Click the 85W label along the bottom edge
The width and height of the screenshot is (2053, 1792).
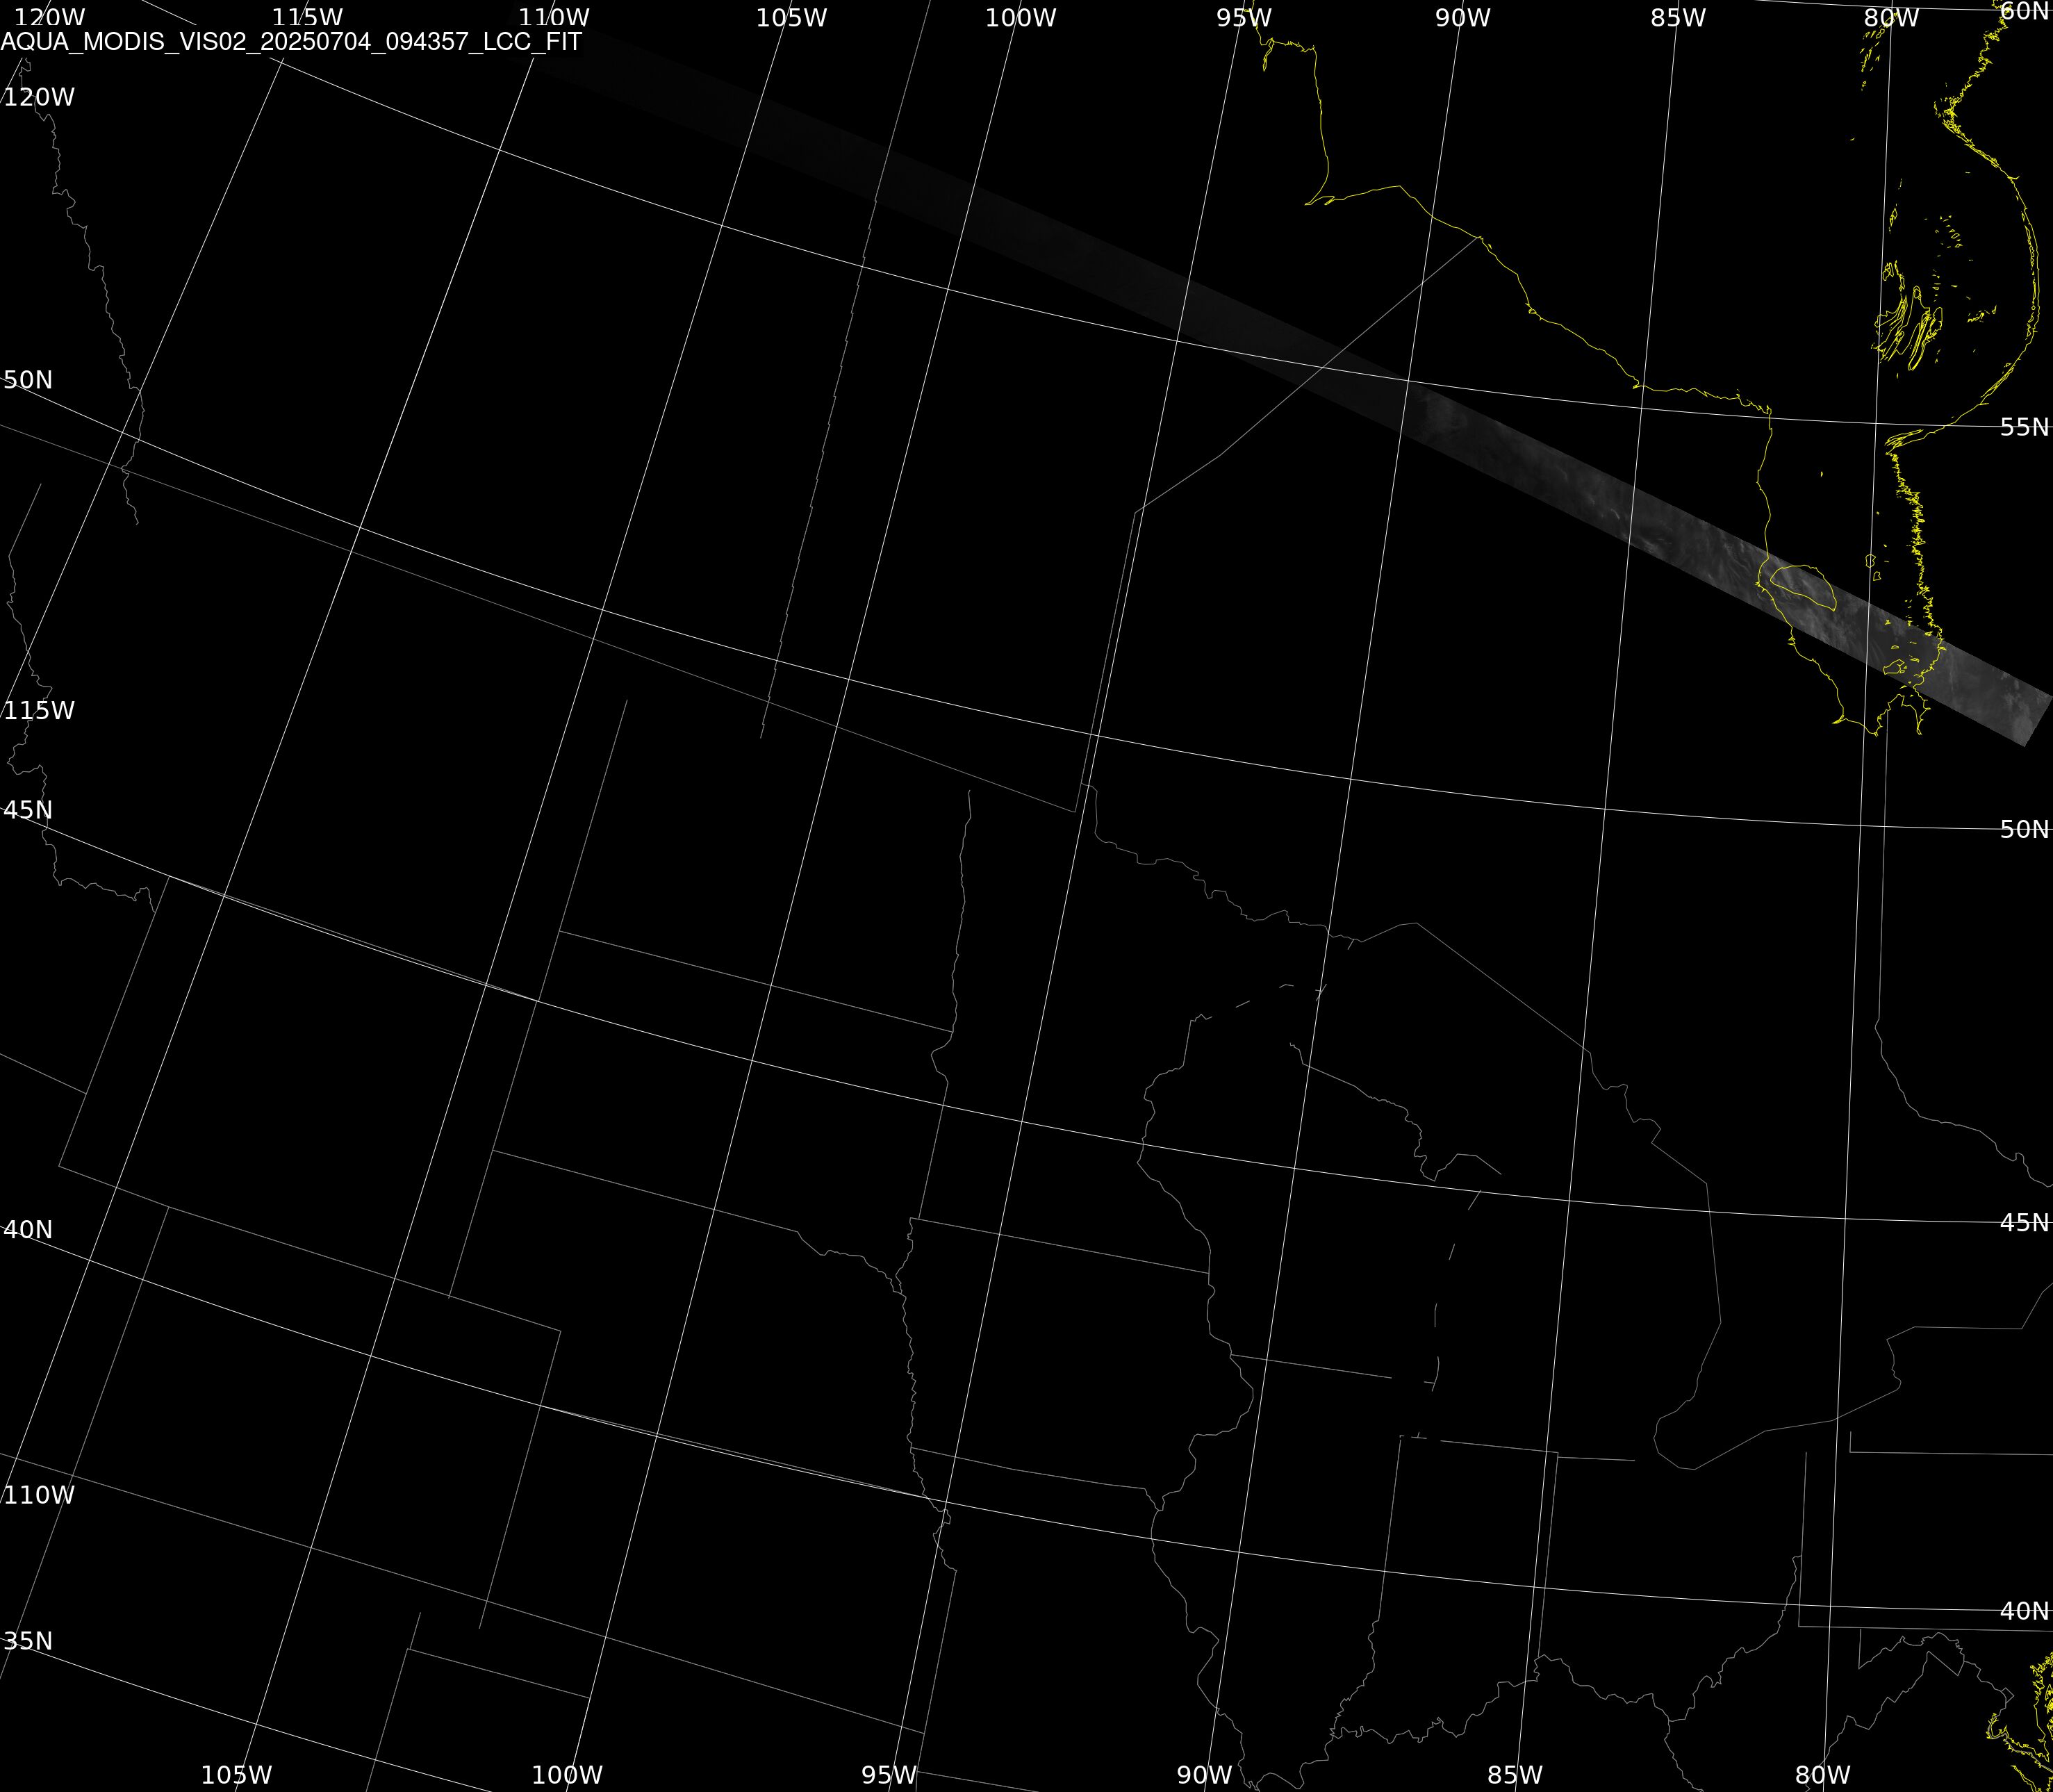[1515, 1775]
